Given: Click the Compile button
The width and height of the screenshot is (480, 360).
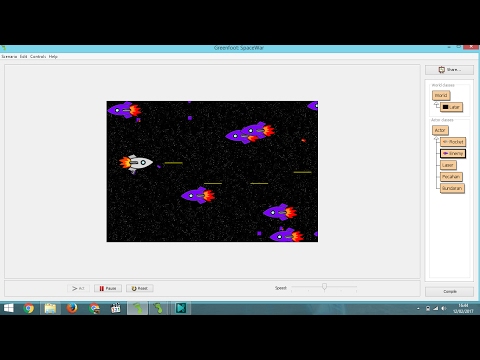Looking at the screenshot, I should point(449,291).
